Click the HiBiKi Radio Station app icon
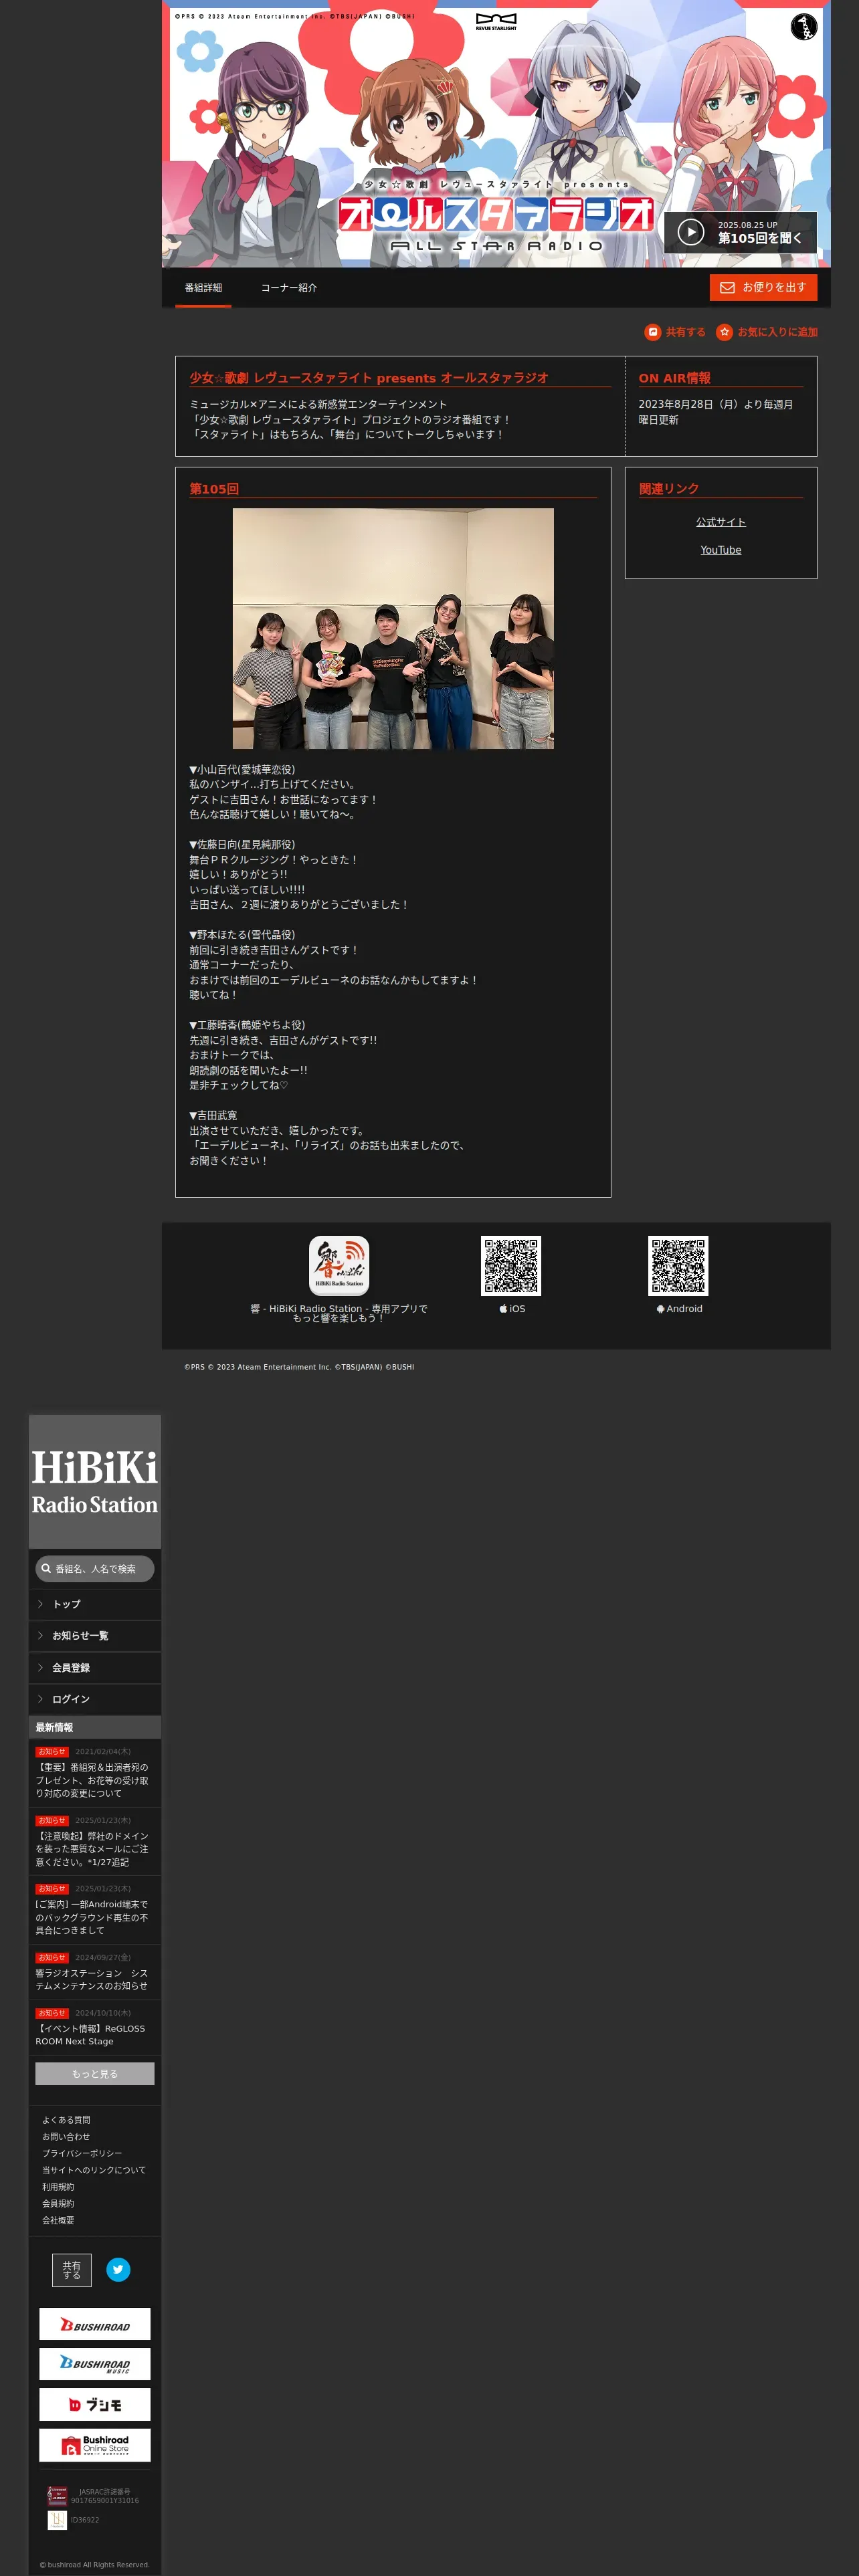The width and height of the screenshot is (859, 2576). click(x=339, y=1266)
